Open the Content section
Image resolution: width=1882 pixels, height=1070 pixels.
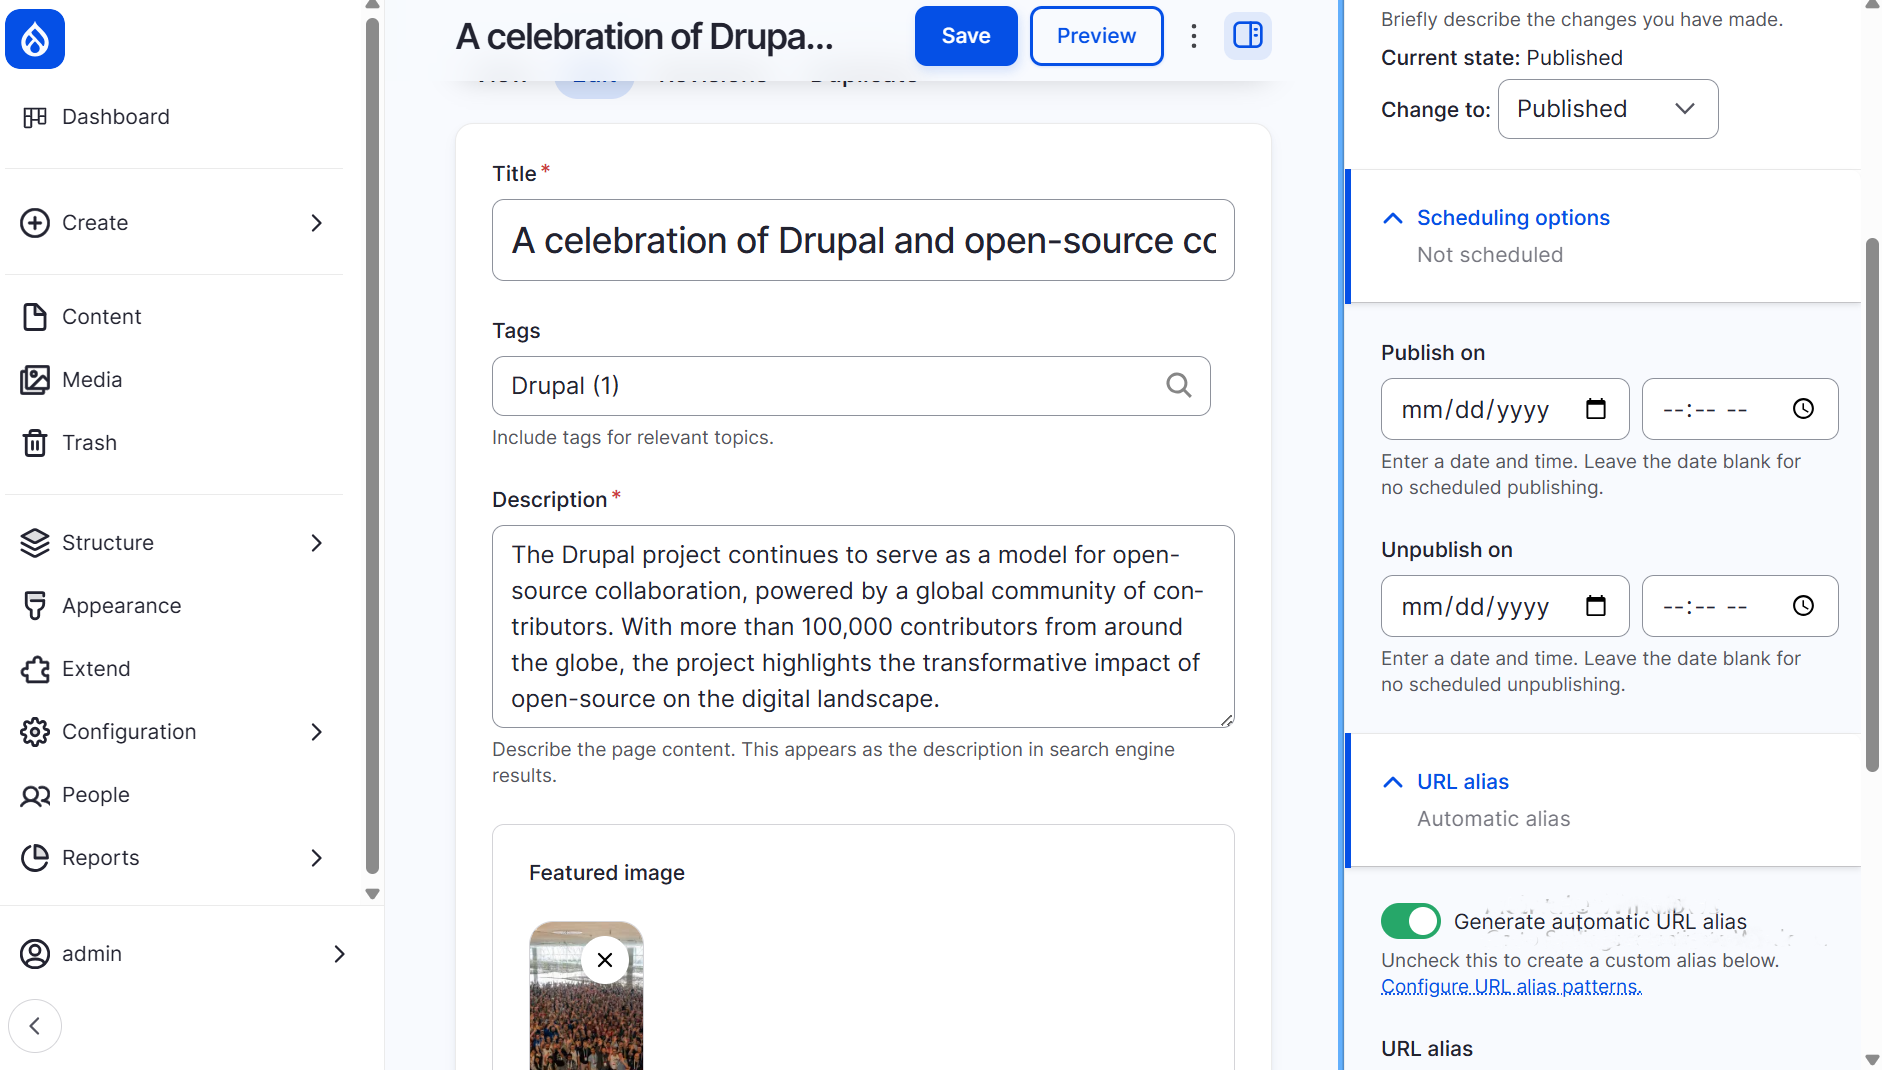[x=102, y=317]
